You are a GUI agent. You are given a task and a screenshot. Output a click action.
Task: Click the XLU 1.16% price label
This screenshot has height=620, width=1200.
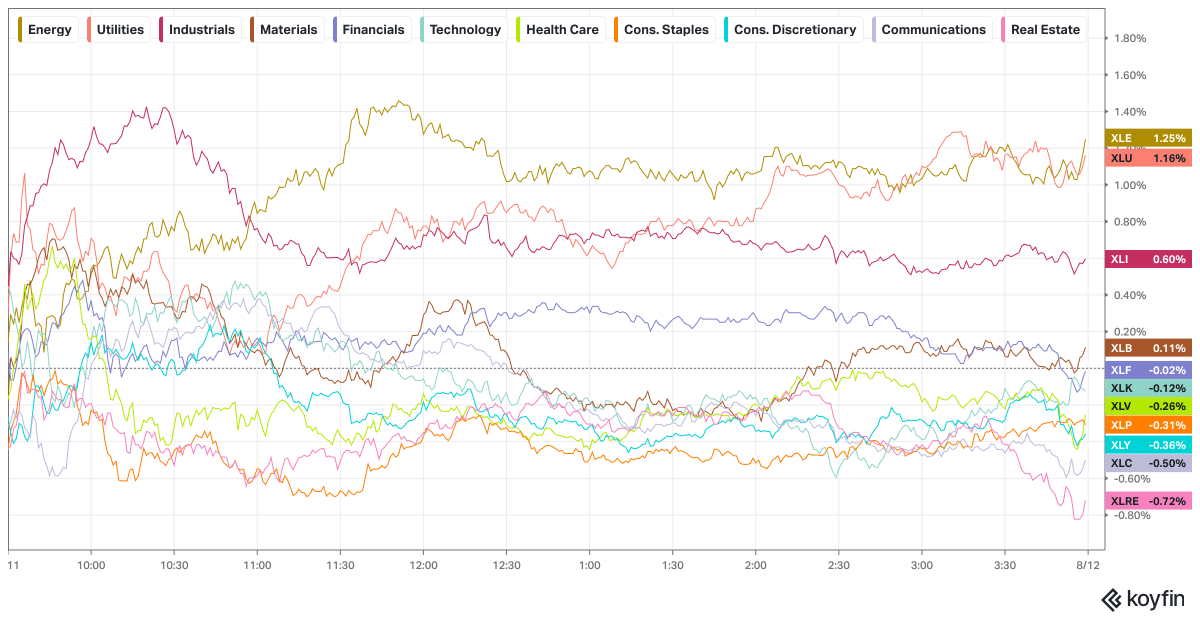click(x=1148, y=158)
